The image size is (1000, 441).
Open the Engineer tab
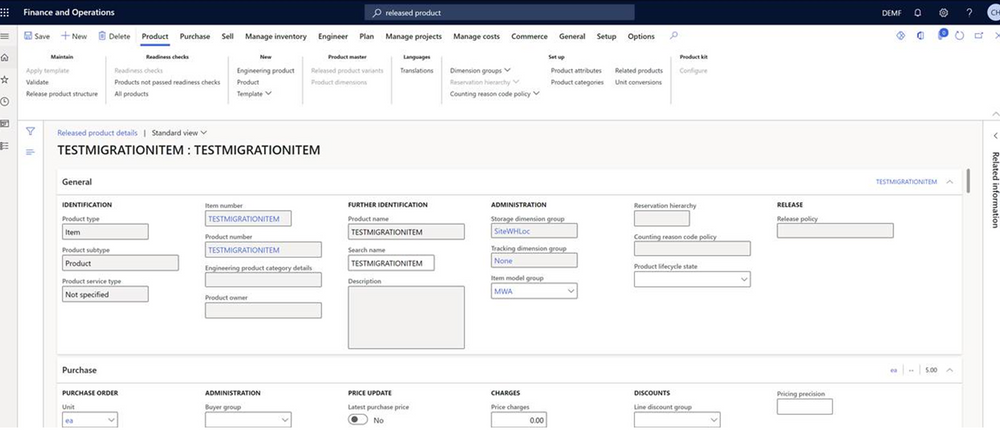pyautogui.click(x=333, y=36)
